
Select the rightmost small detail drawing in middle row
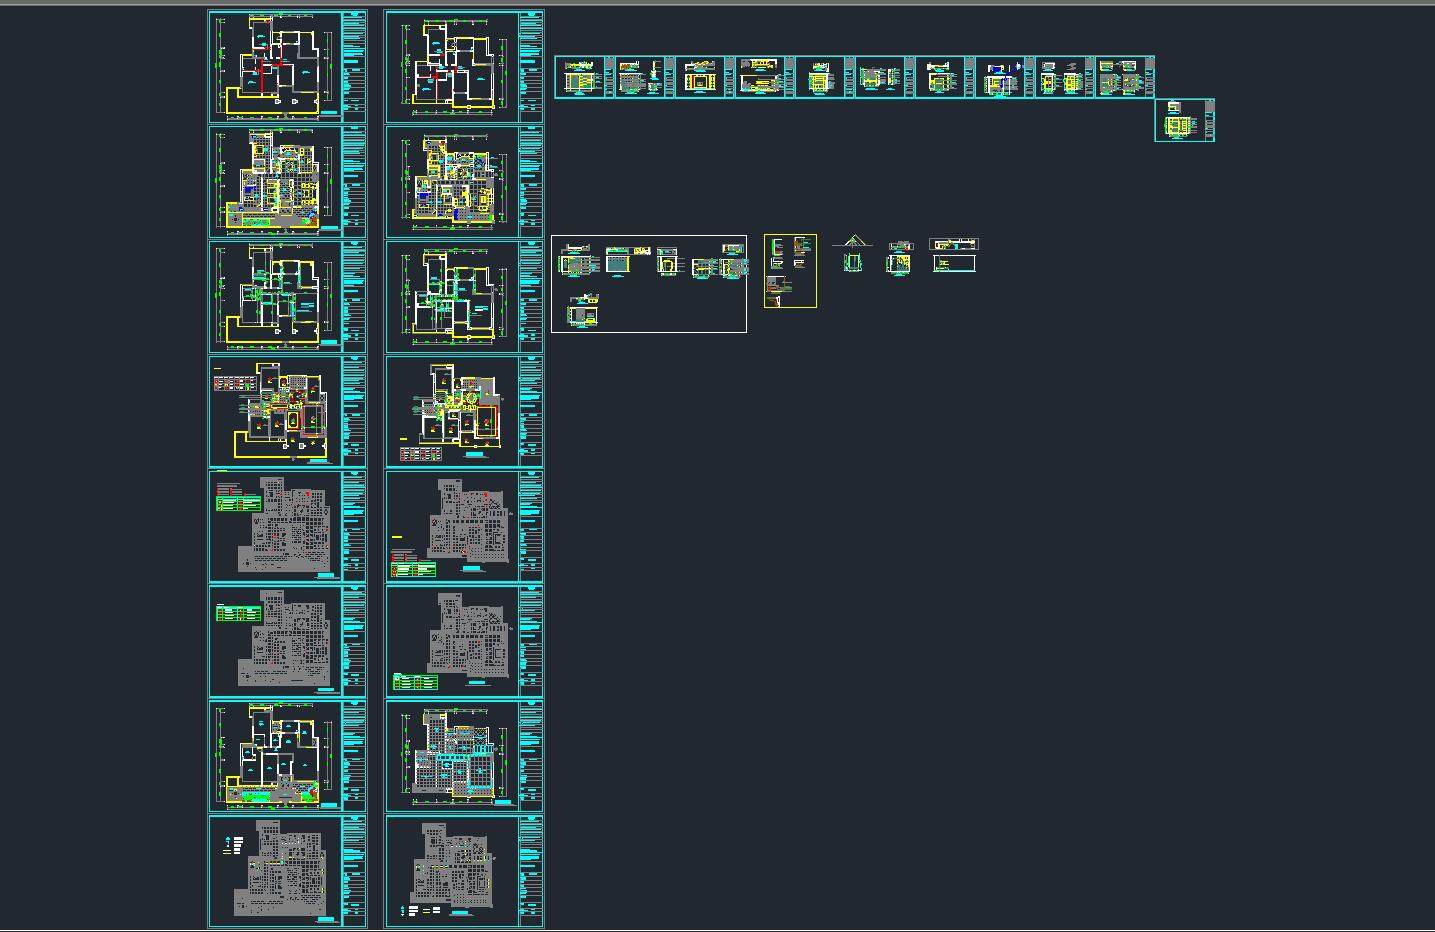point(954,256)
